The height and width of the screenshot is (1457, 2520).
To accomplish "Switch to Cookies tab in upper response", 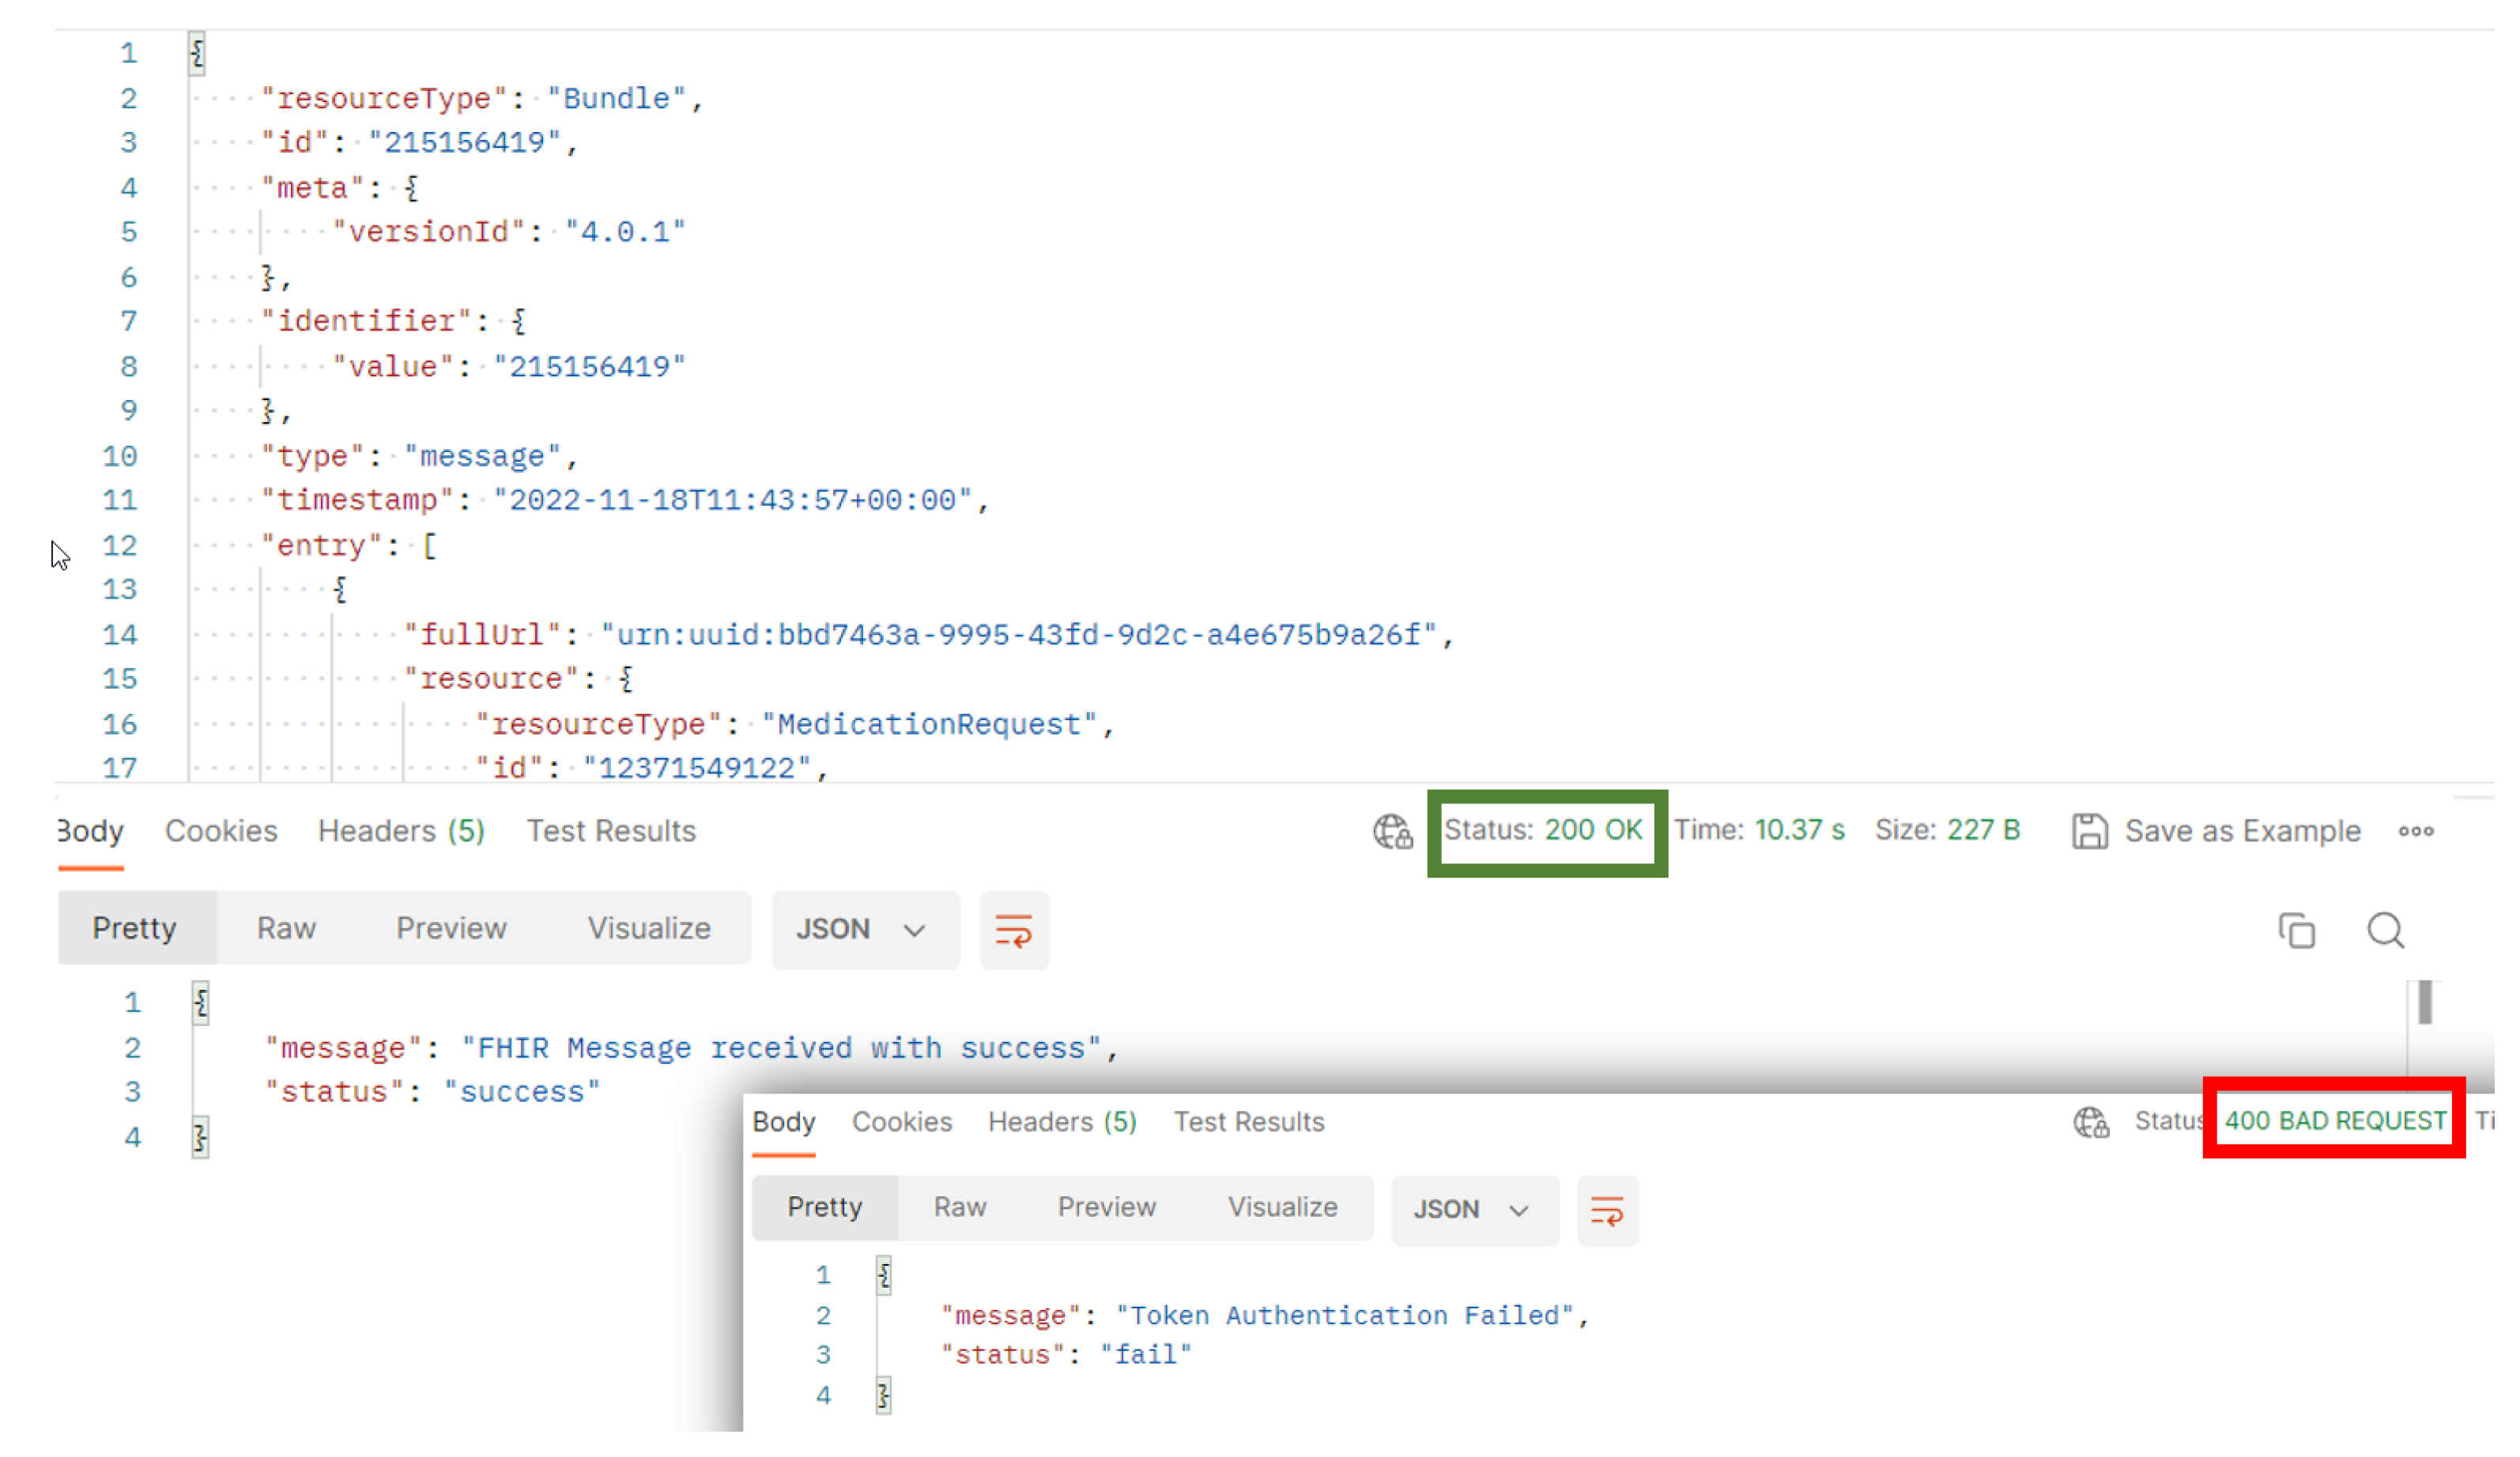I will [221, 831].
